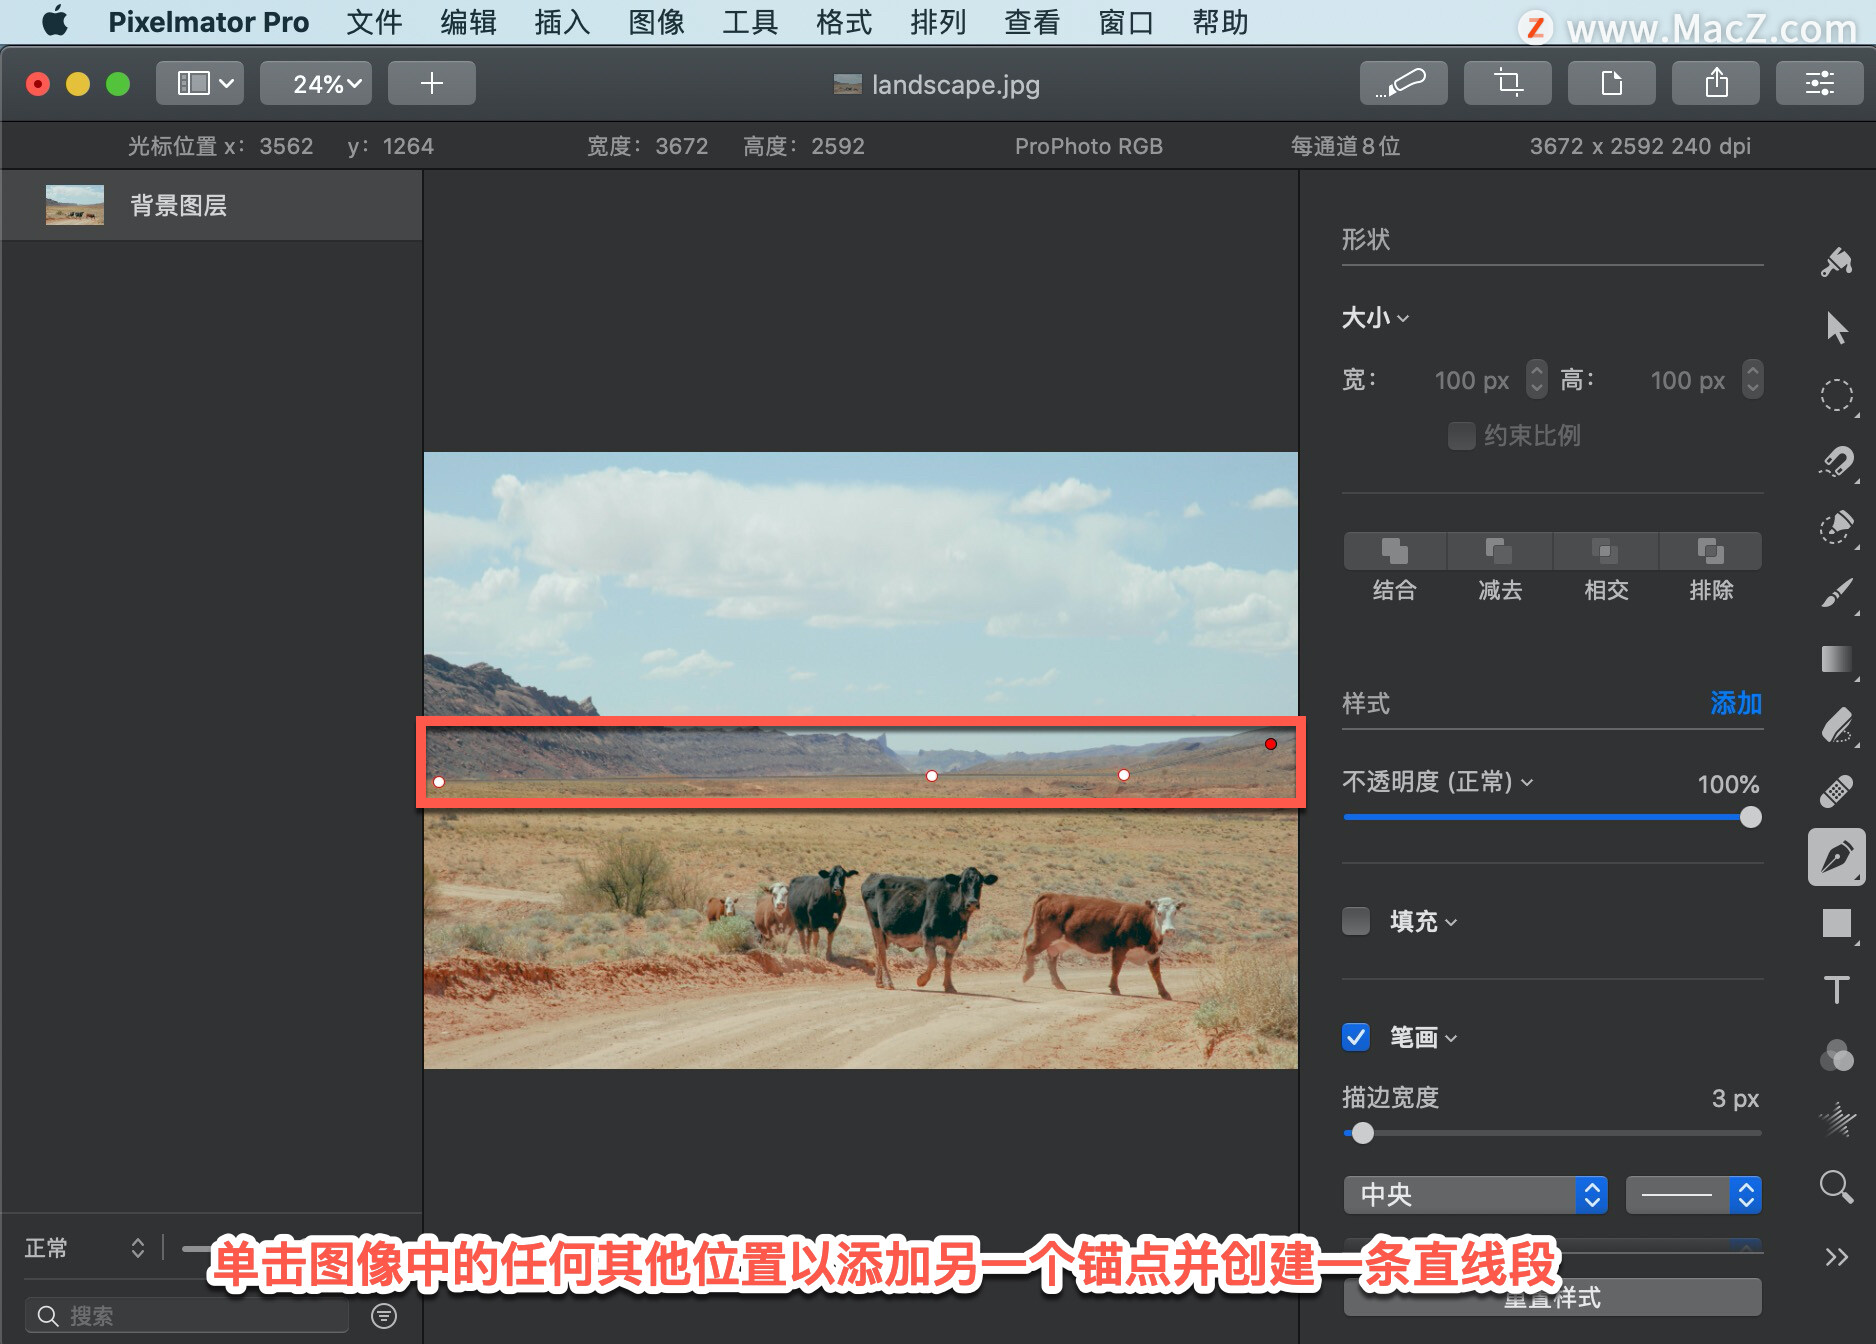
Task: Select the Pen tool
Action: click(1836, 857)
